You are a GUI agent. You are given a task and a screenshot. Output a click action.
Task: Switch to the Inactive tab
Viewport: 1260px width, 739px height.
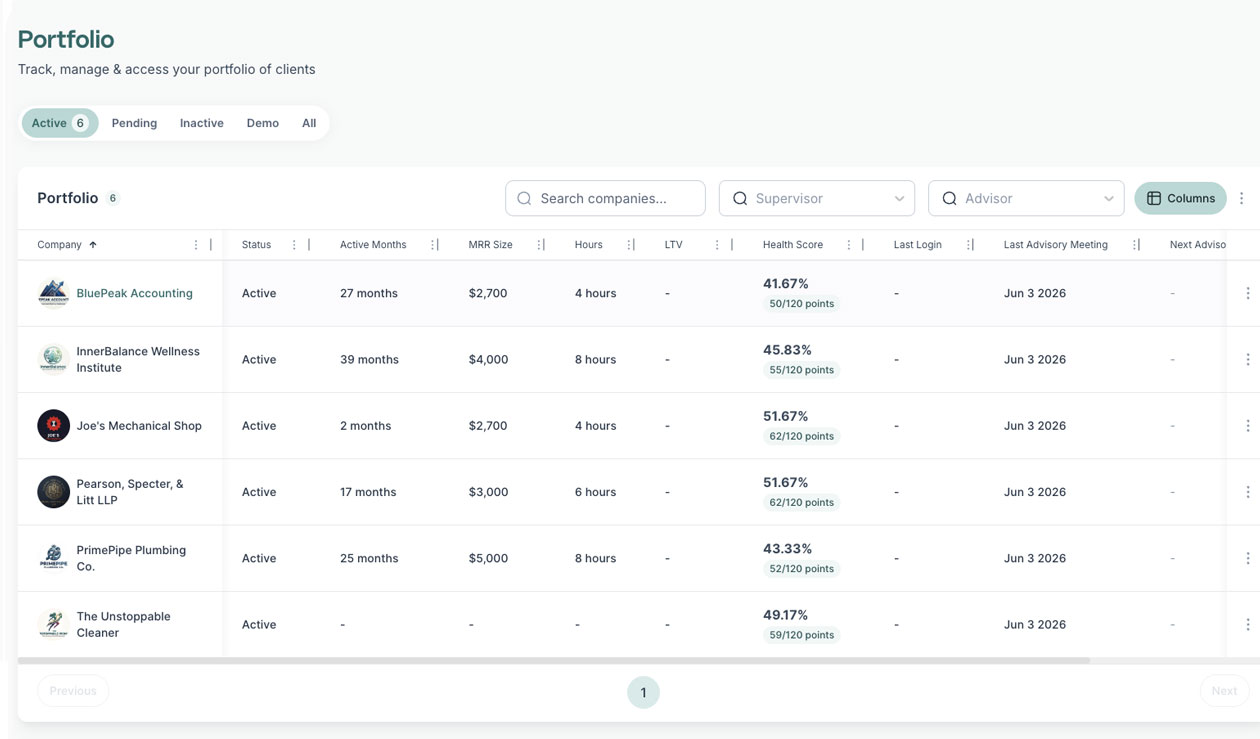[202, 123]
